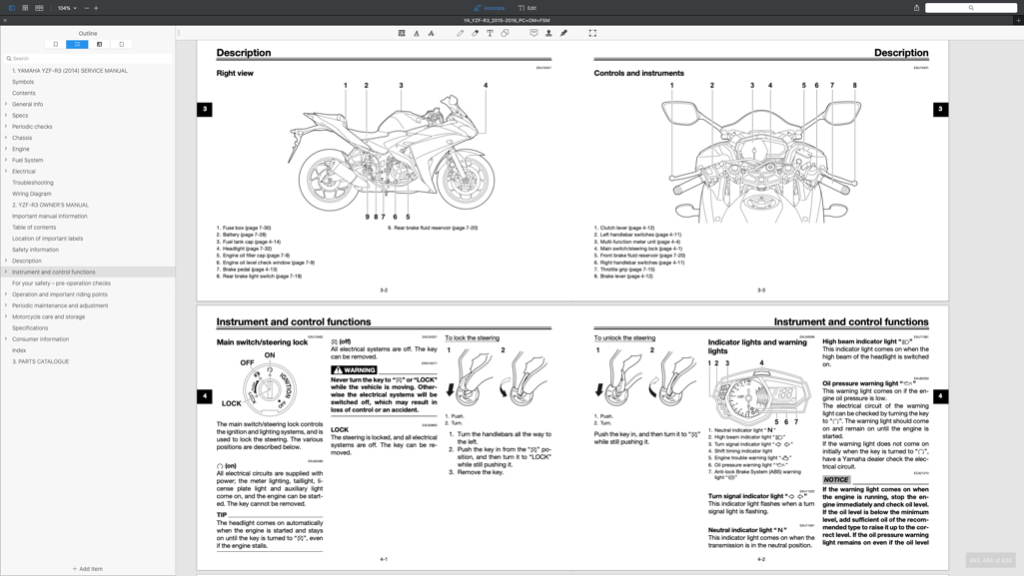1024x576 pixels.
Task: Select the text annotation tool
Action: pyautogui.click(x=490, y=33)
